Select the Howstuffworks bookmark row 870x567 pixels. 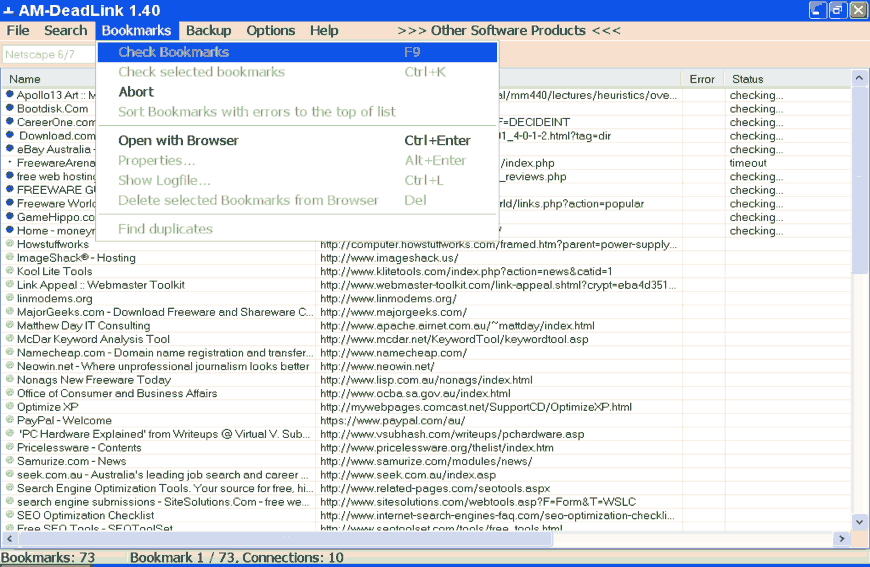tap(426, 245)
